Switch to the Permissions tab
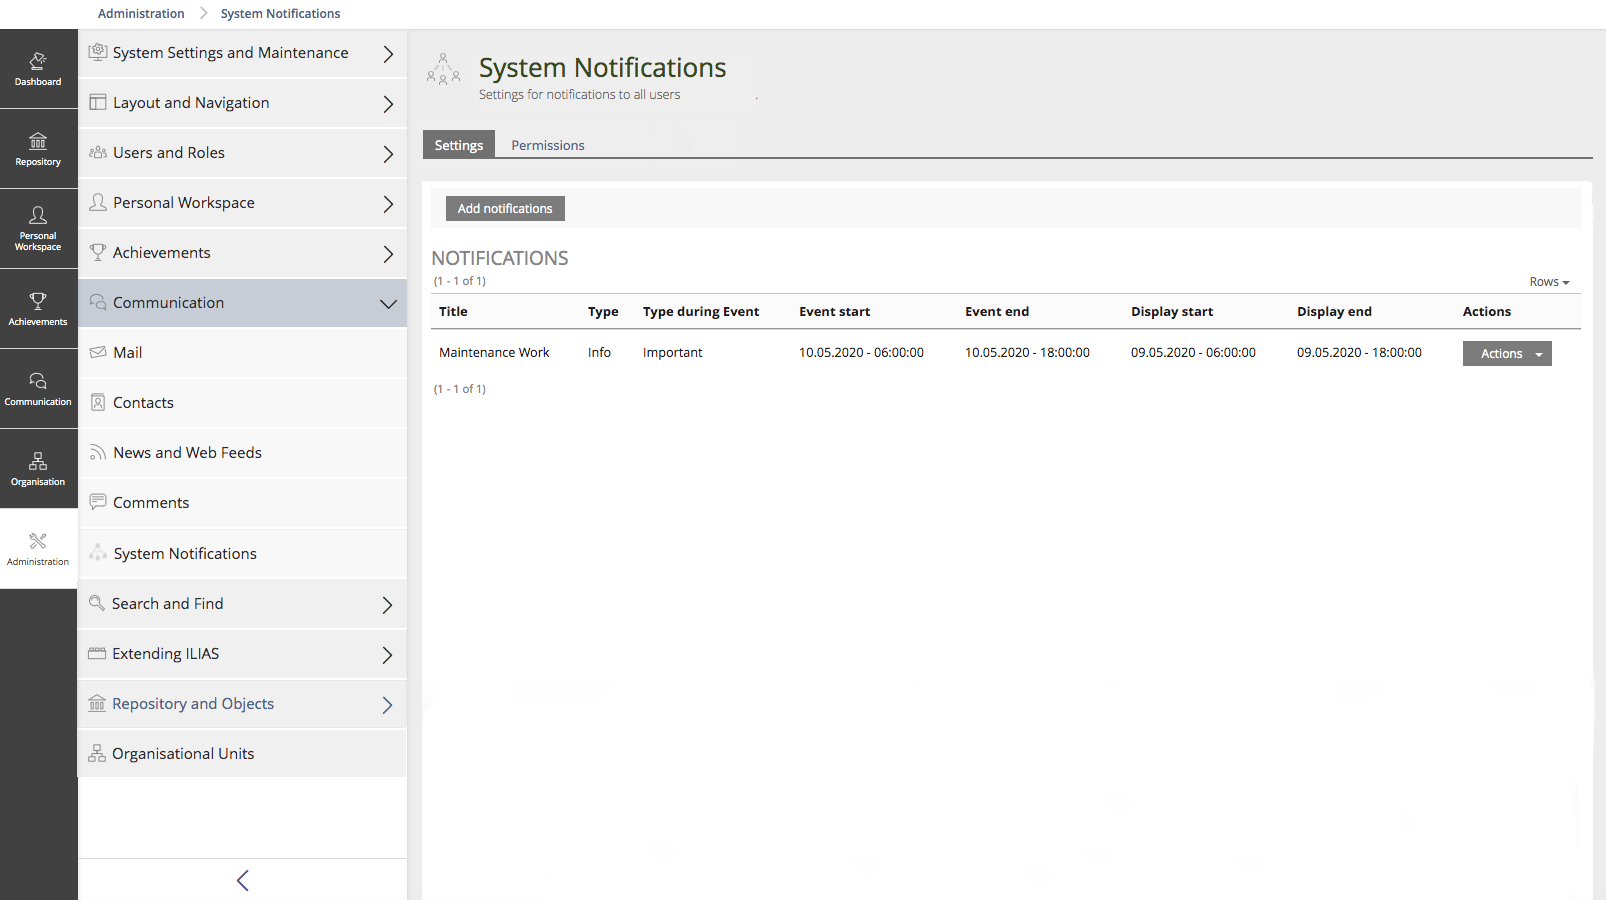Viewport: 1606px width, 900px height. click(x=547, y=145)
